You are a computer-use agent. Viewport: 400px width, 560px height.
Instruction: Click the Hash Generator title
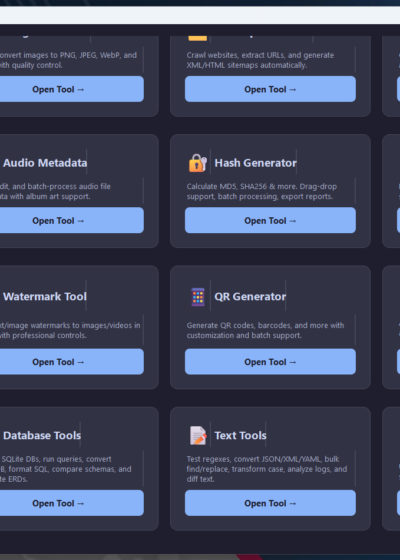pyautogui.click(x=255, y=163)
